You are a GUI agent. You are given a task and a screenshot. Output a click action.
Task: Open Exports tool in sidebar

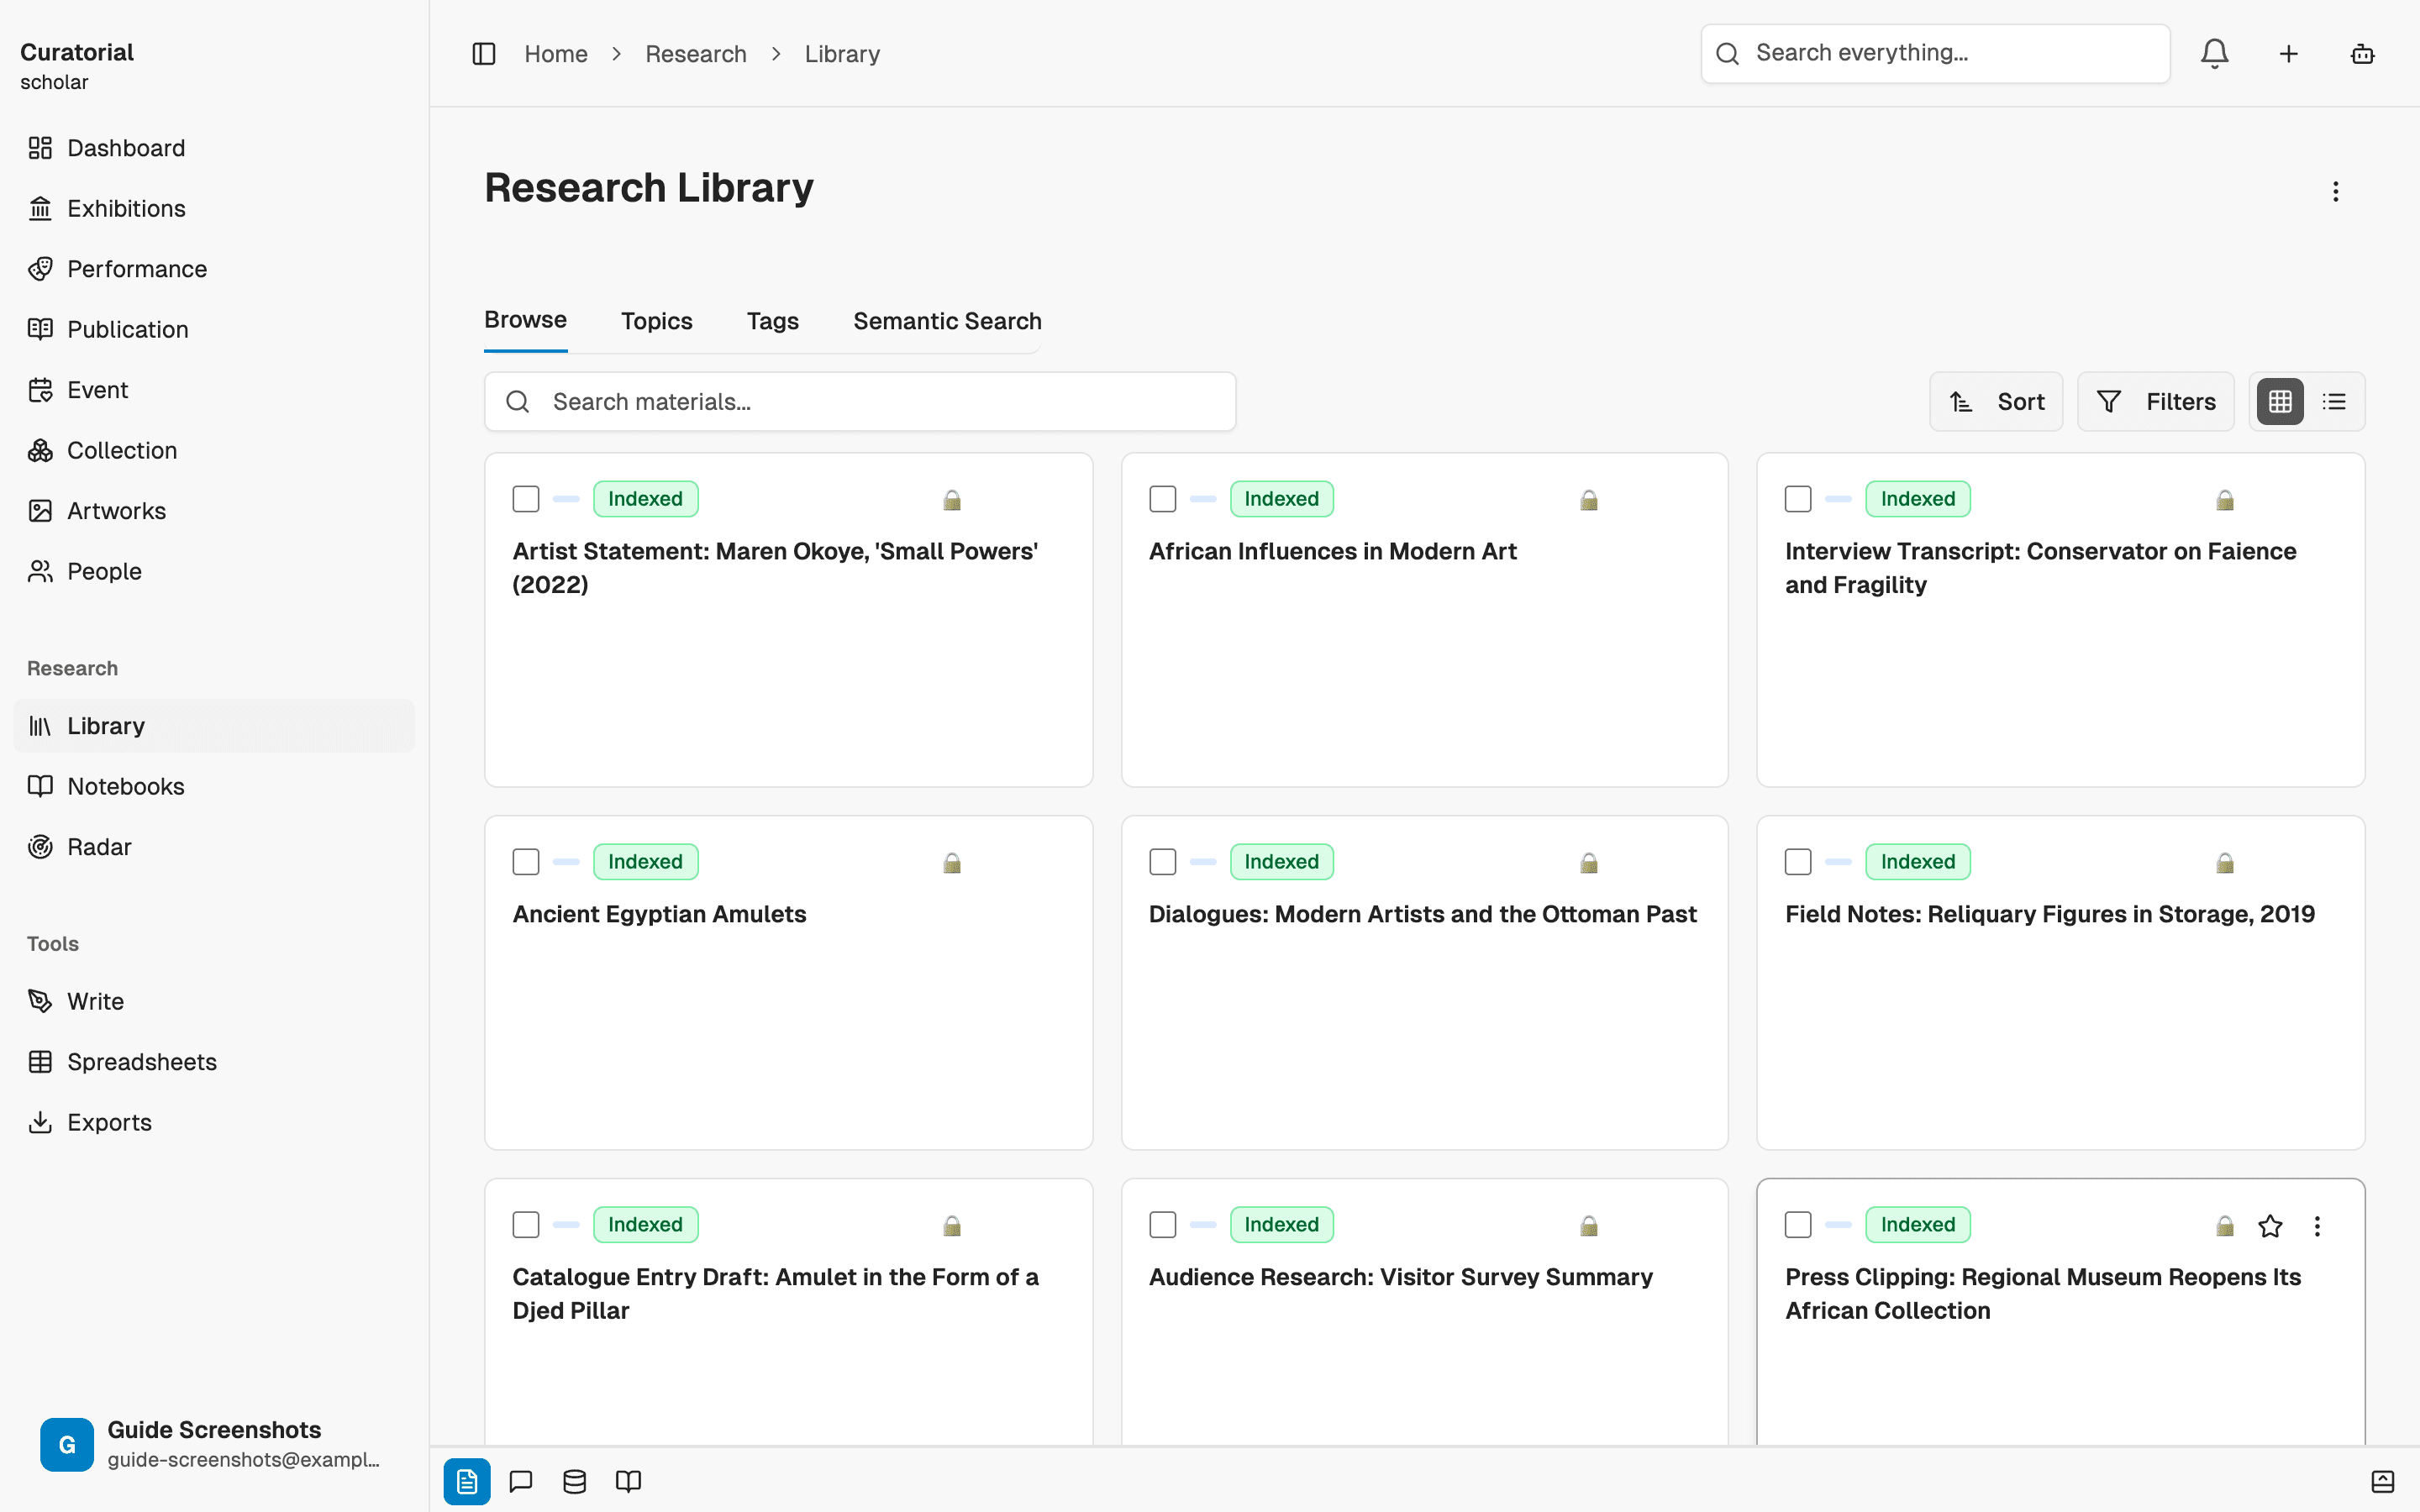pyautogui.click(x=214, y=1123)
